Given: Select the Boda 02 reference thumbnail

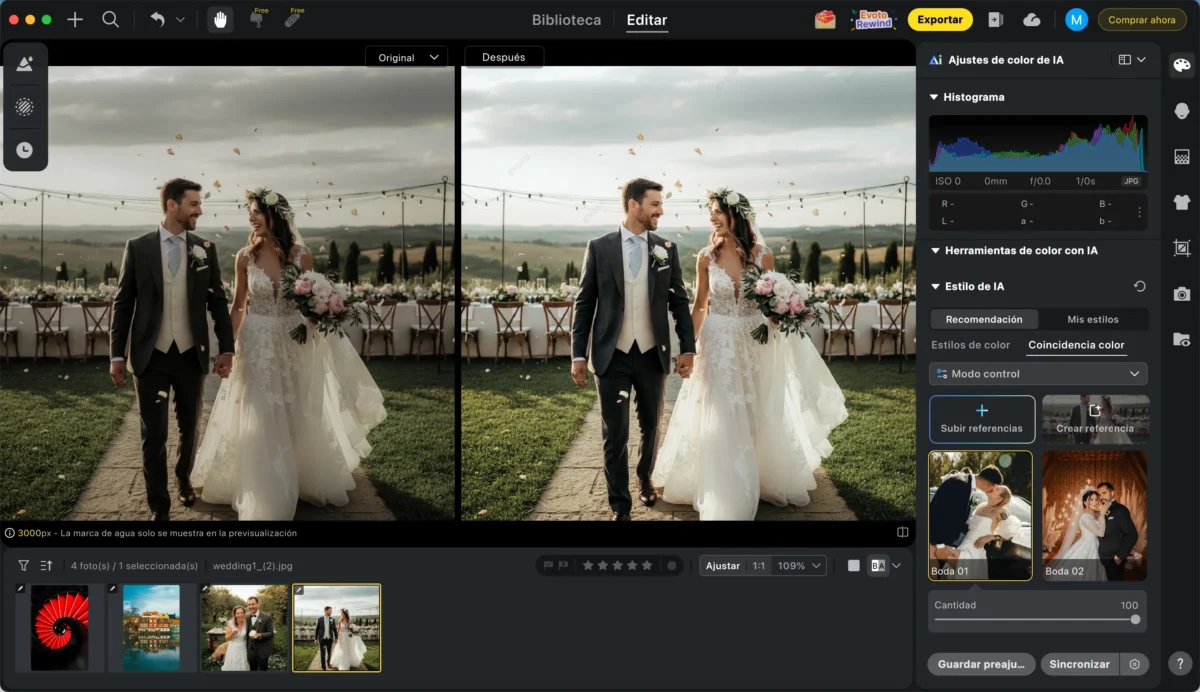Looking at the screenshot, I should (x=1094, y=515).
